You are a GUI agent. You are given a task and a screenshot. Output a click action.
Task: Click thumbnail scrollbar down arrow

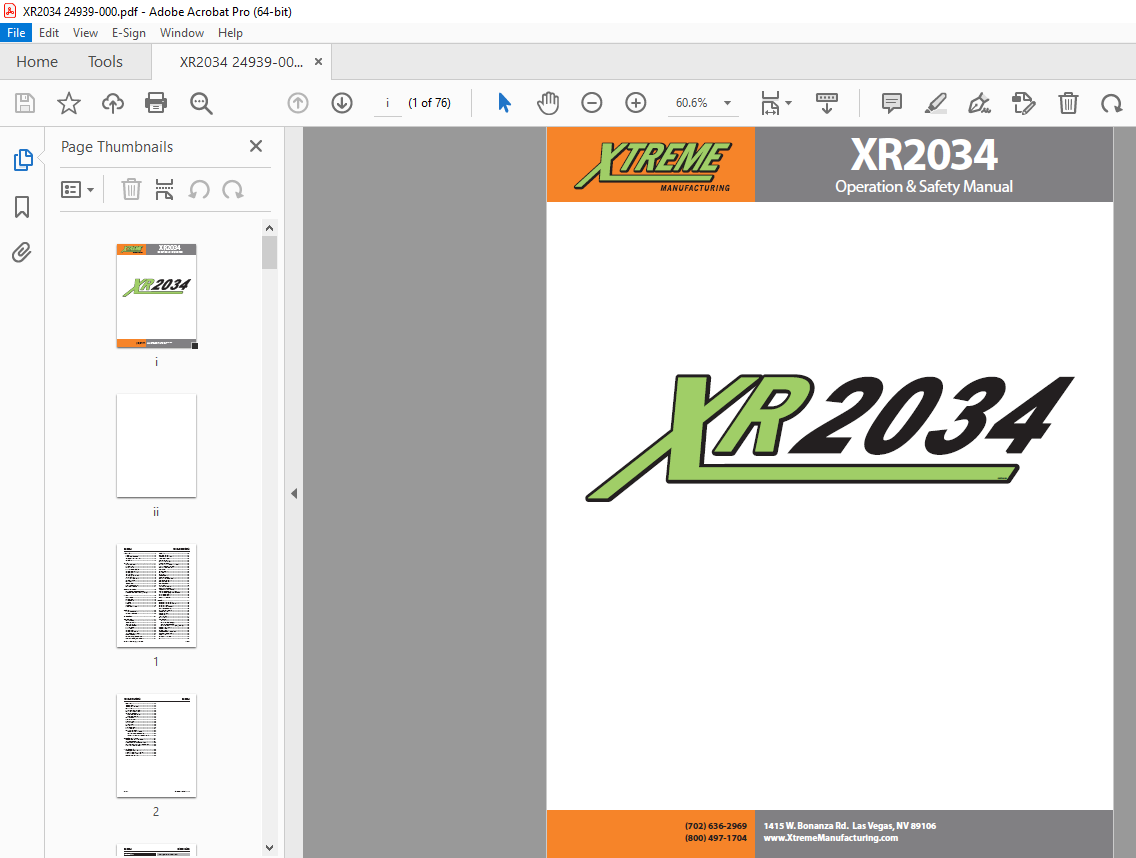tap(270, 847)
